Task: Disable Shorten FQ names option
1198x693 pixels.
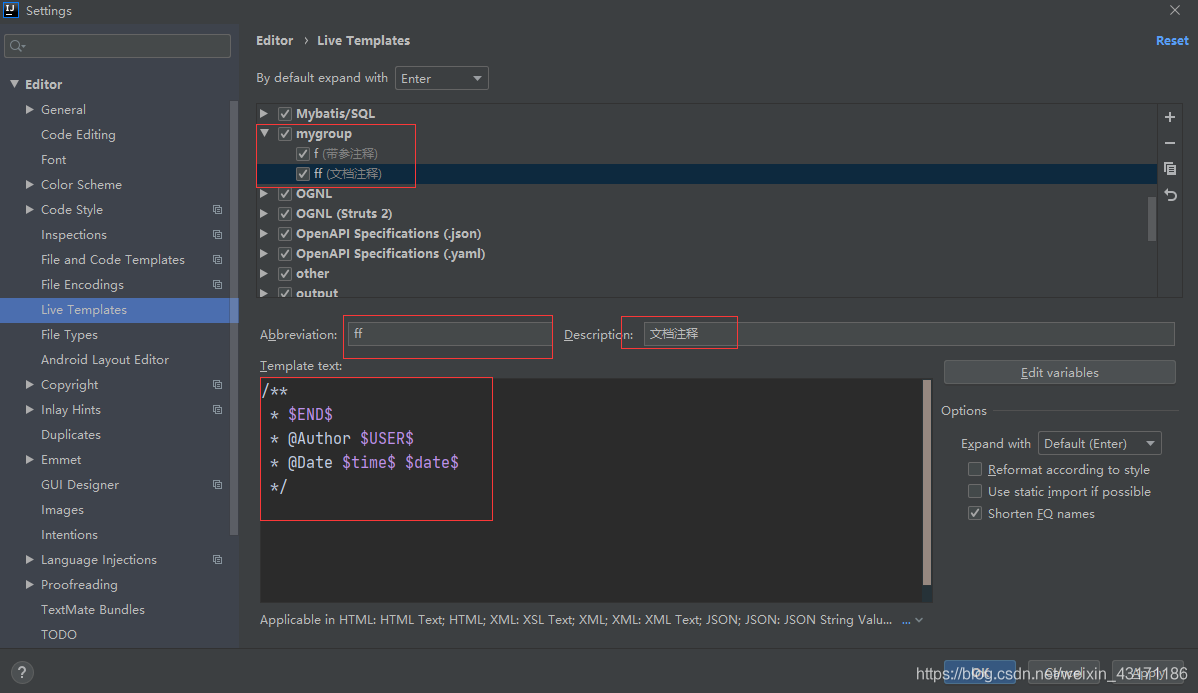Action: click(975, 513)
